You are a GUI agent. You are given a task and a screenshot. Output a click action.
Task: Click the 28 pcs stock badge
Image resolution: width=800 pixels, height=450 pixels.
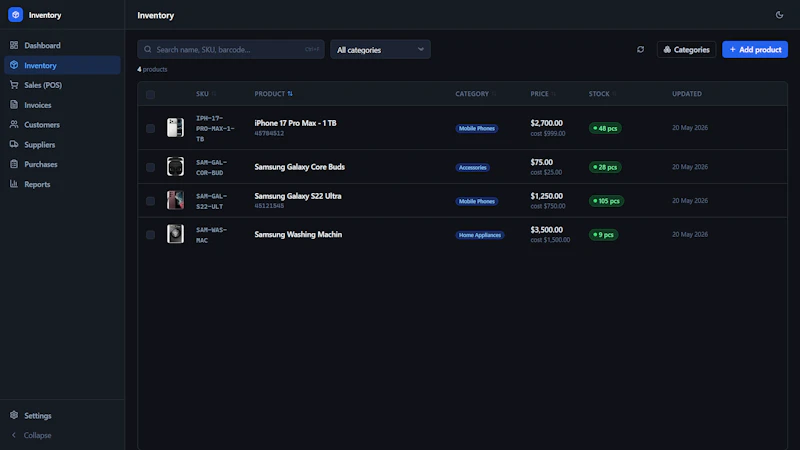click(605, 167)
